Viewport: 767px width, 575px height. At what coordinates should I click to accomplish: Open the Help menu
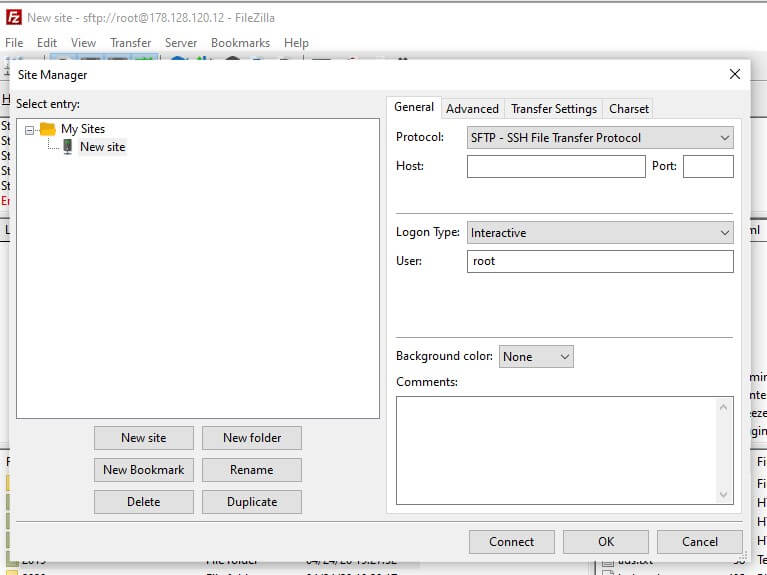(x=296, y=43)
